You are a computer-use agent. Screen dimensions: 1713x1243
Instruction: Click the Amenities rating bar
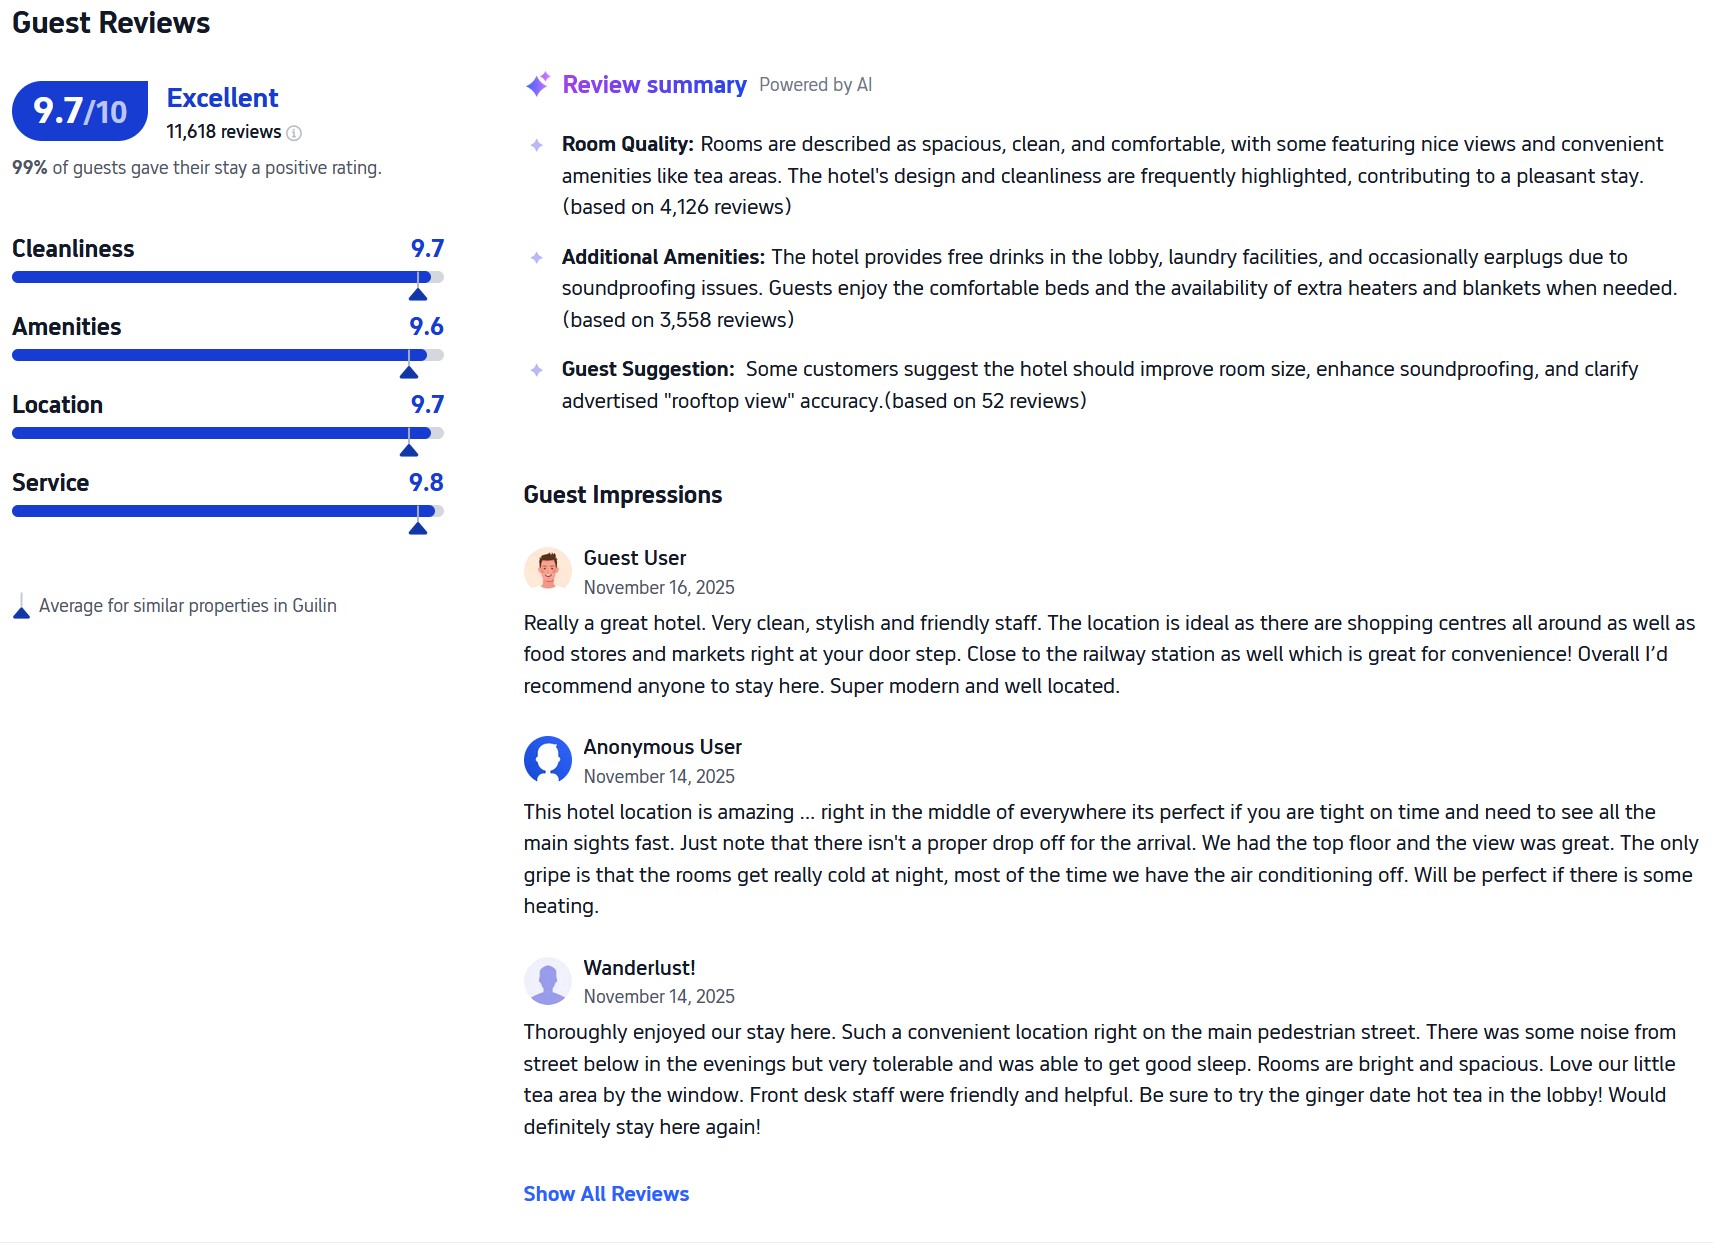[227, 355]
